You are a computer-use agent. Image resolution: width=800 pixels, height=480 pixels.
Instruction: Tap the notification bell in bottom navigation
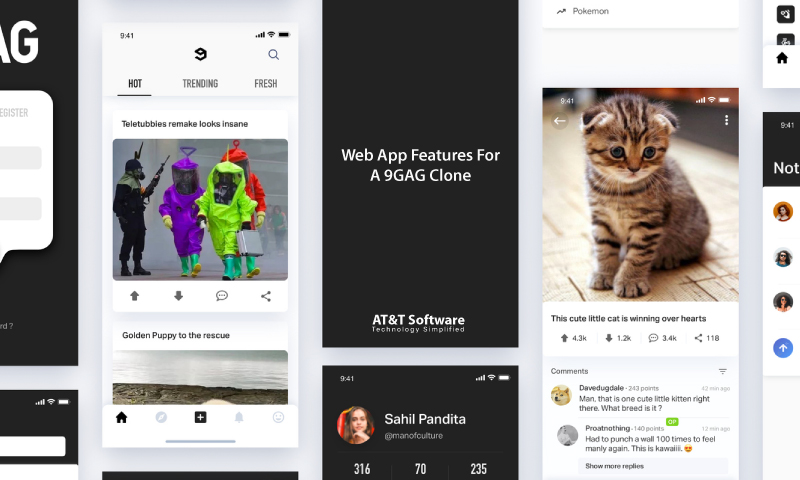[239, 417]
